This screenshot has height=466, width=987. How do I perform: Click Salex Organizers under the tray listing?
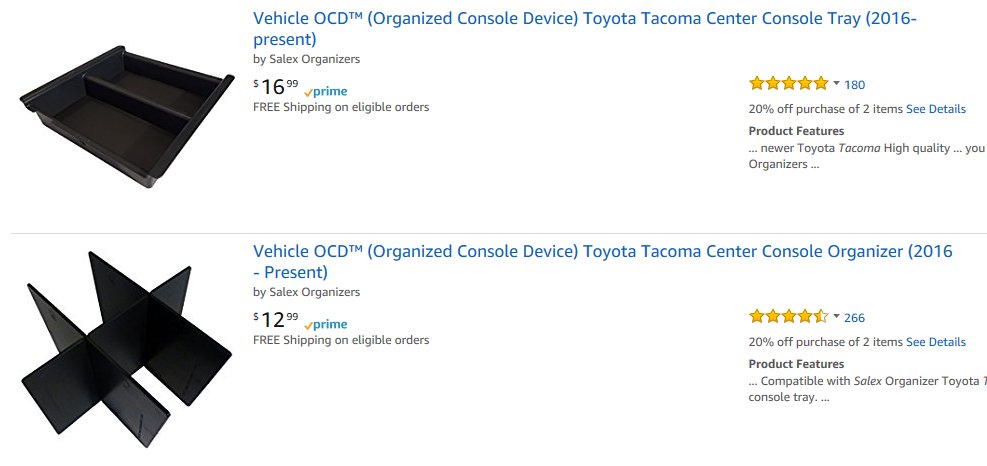[315, 59]
